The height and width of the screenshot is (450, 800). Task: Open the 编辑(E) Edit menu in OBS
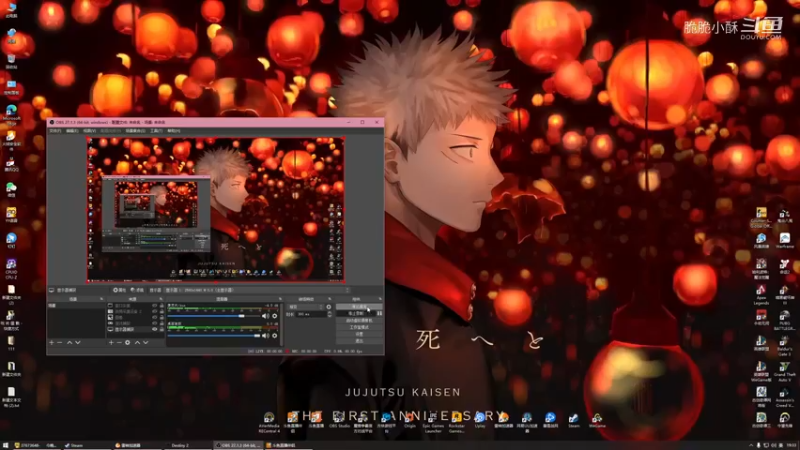tap(72, 131)
